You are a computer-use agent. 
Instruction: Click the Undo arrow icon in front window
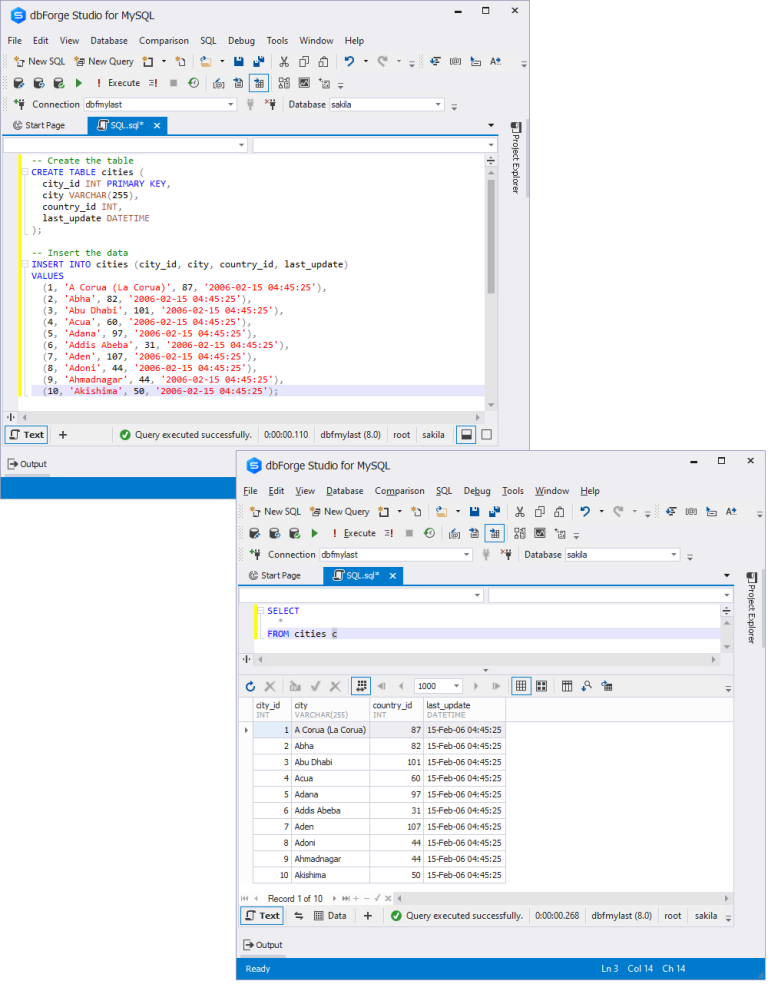pyautogui.click(x=585, y=511)
